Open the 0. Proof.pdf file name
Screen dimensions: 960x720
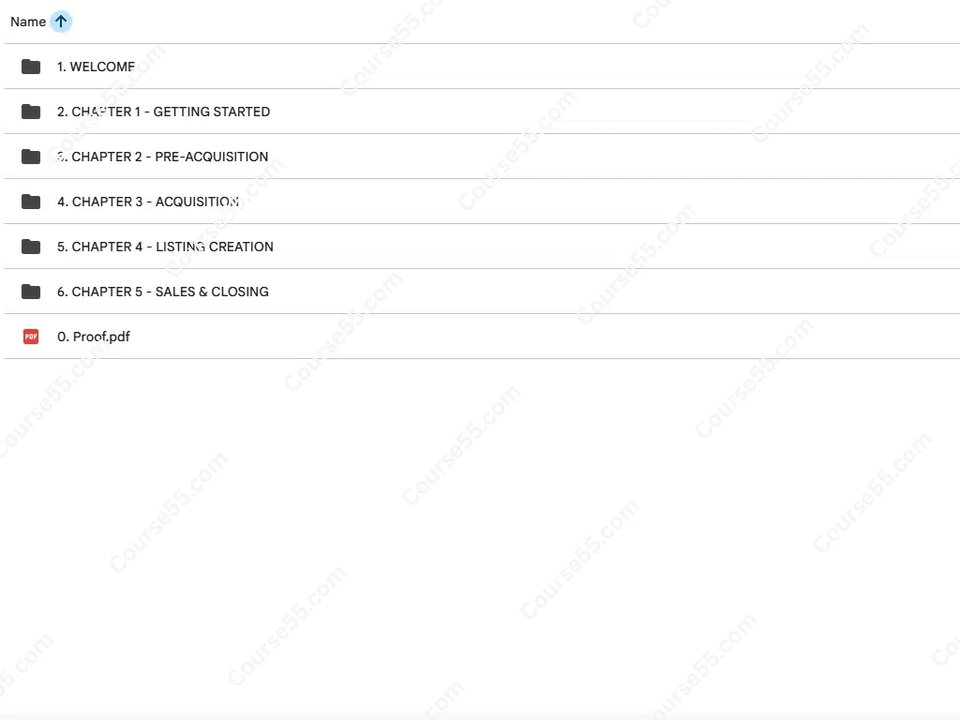[94, 336]
